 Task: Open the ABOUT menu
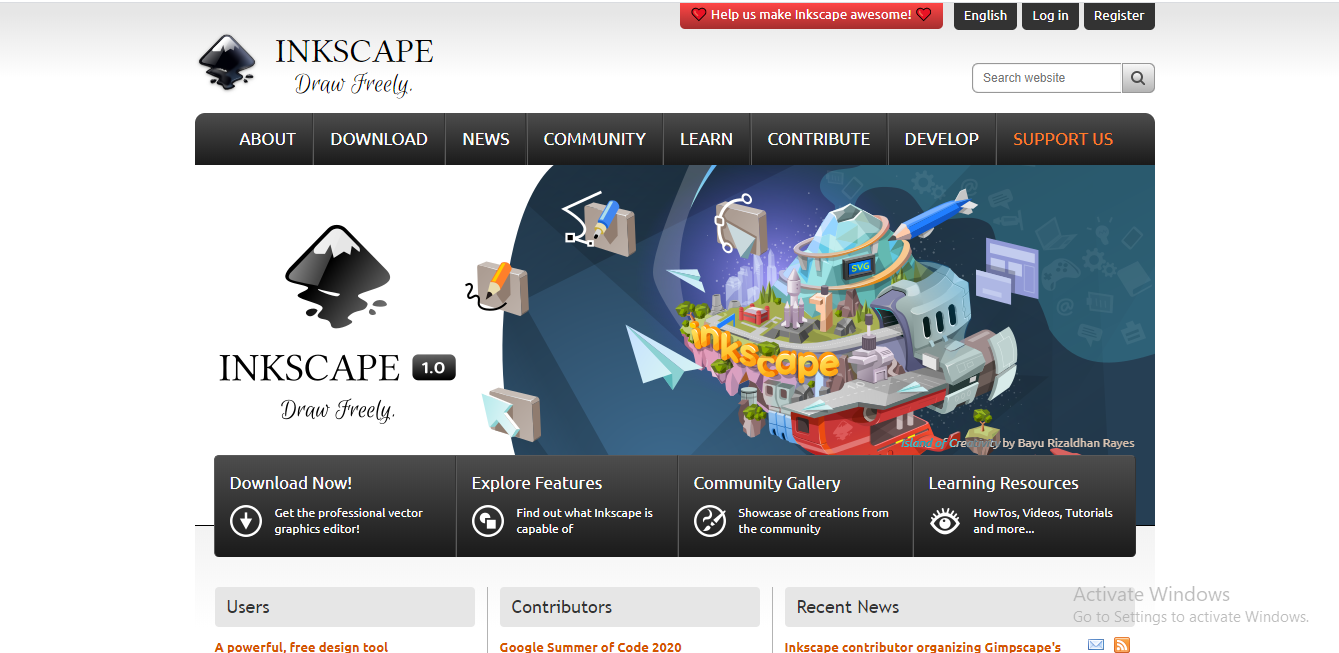click(267, 139)
